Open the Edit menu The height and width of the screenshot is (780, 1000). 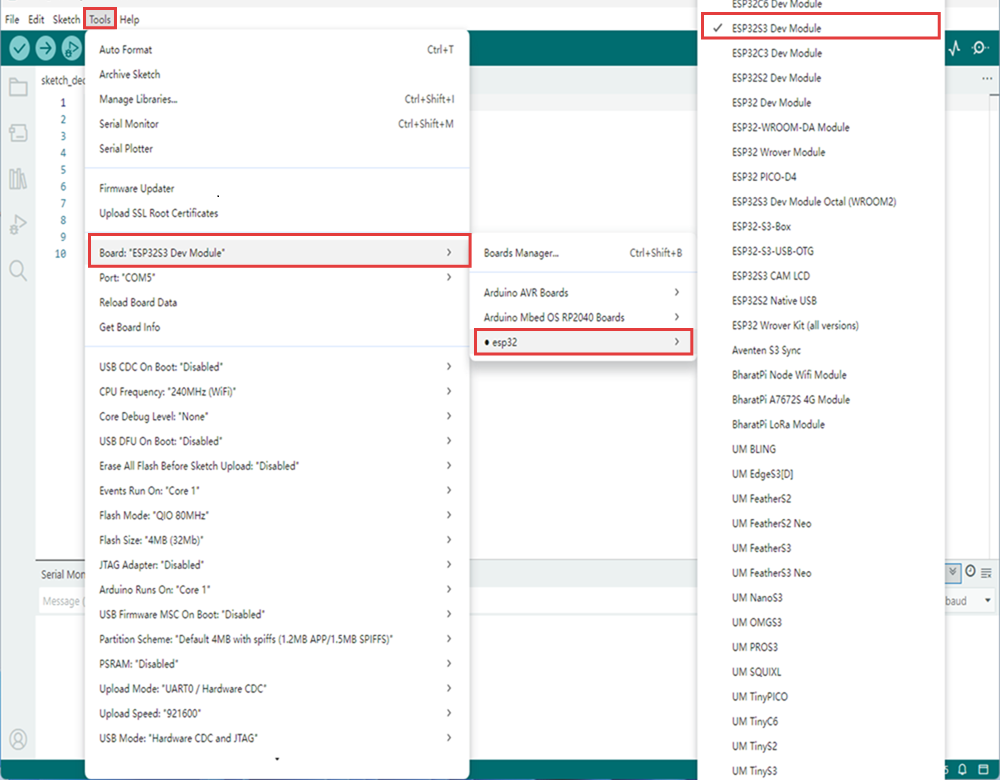[x=36, y=19]
